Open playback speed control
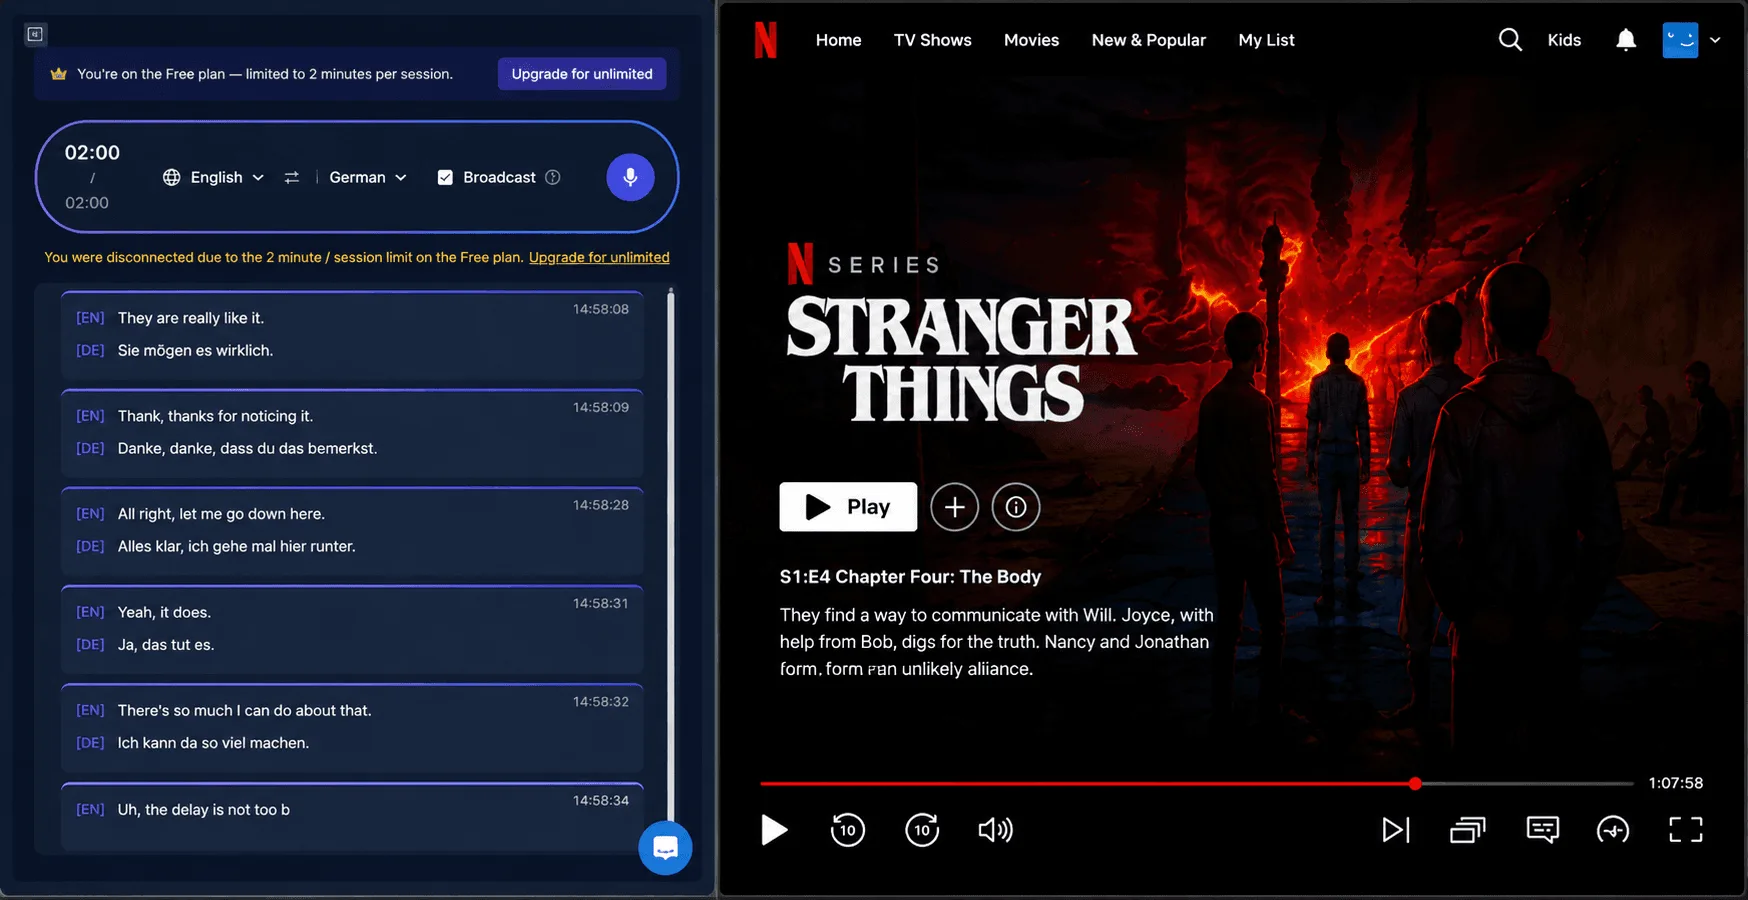Screen dimensions: 1748x900 (1613, 830)
